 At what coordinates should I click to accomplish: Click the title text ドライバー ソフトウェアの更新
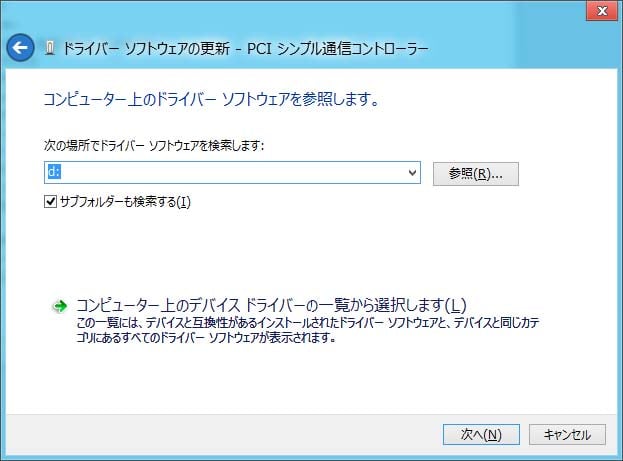click(x=146, y=48)
